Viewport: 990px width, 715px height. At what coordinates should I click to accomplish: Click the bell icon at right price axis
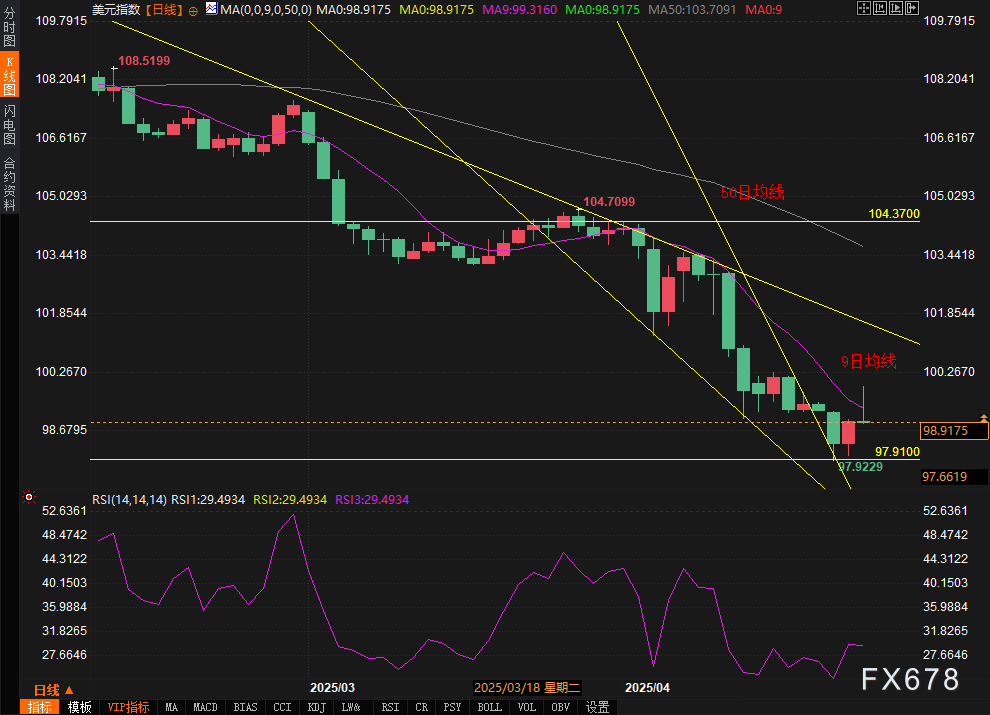pos(986,417)
